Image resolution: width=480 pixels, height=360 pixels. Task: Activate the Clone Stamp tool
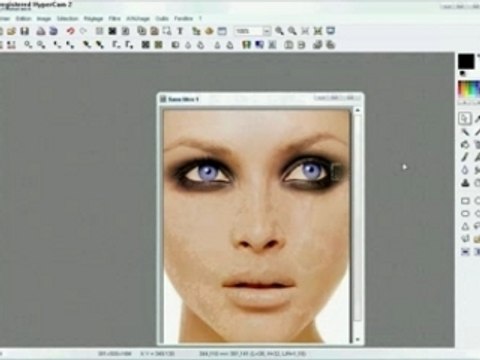pos(465,183)
